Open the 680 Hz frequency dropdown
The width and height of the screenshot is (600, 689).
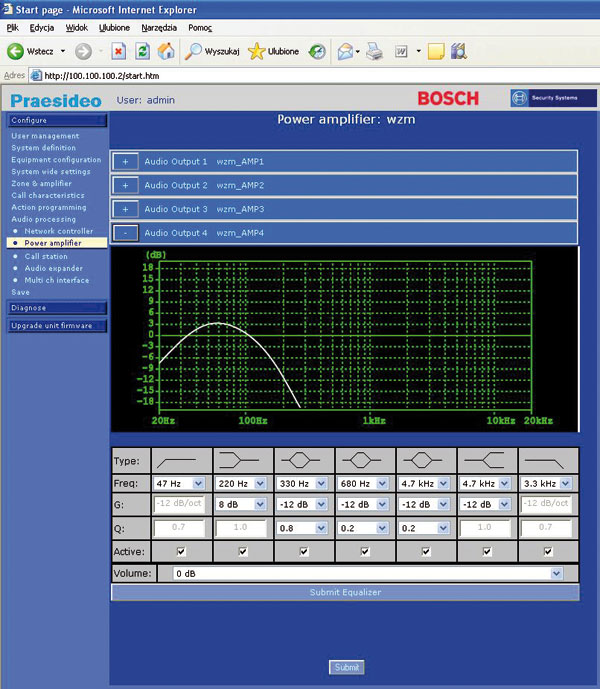382,484
